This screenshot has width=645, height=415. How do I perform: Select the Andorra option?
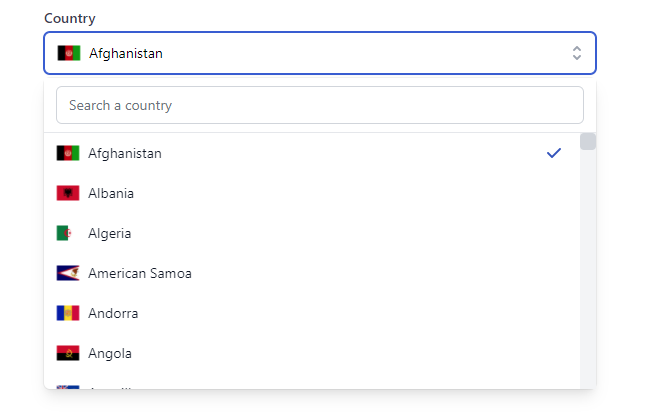pyautogui.click(x=113, y=313)
